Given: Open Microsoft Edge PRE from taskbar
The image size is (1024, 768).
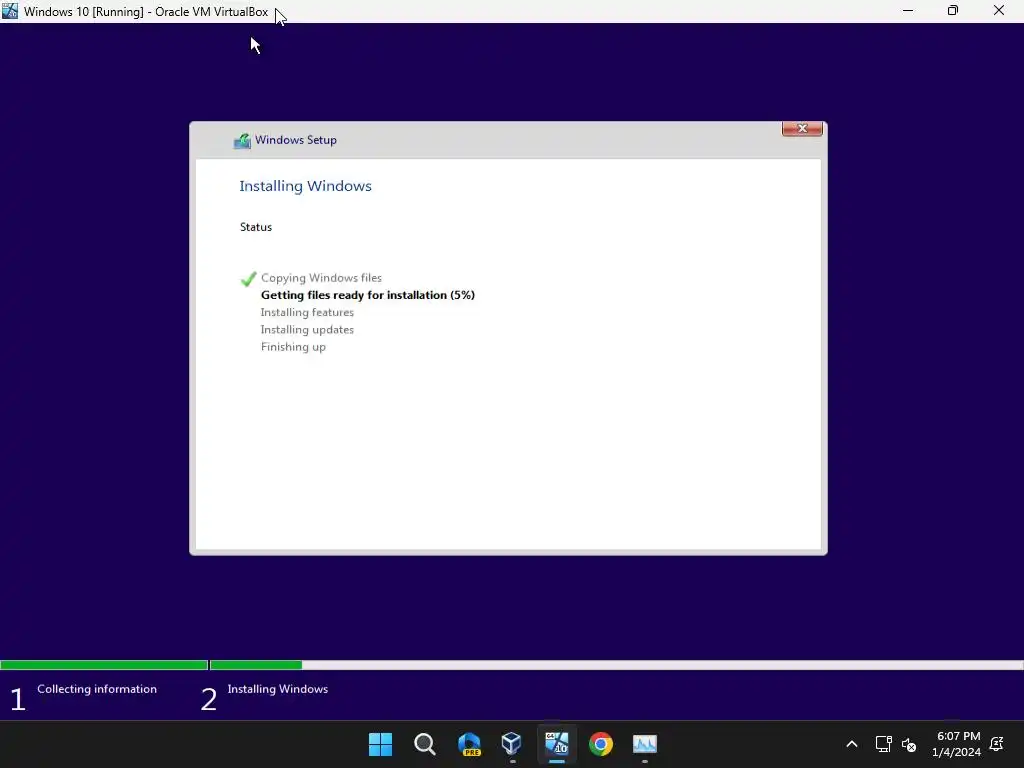Looking at the screenshot, I should (x=469, y=744).
